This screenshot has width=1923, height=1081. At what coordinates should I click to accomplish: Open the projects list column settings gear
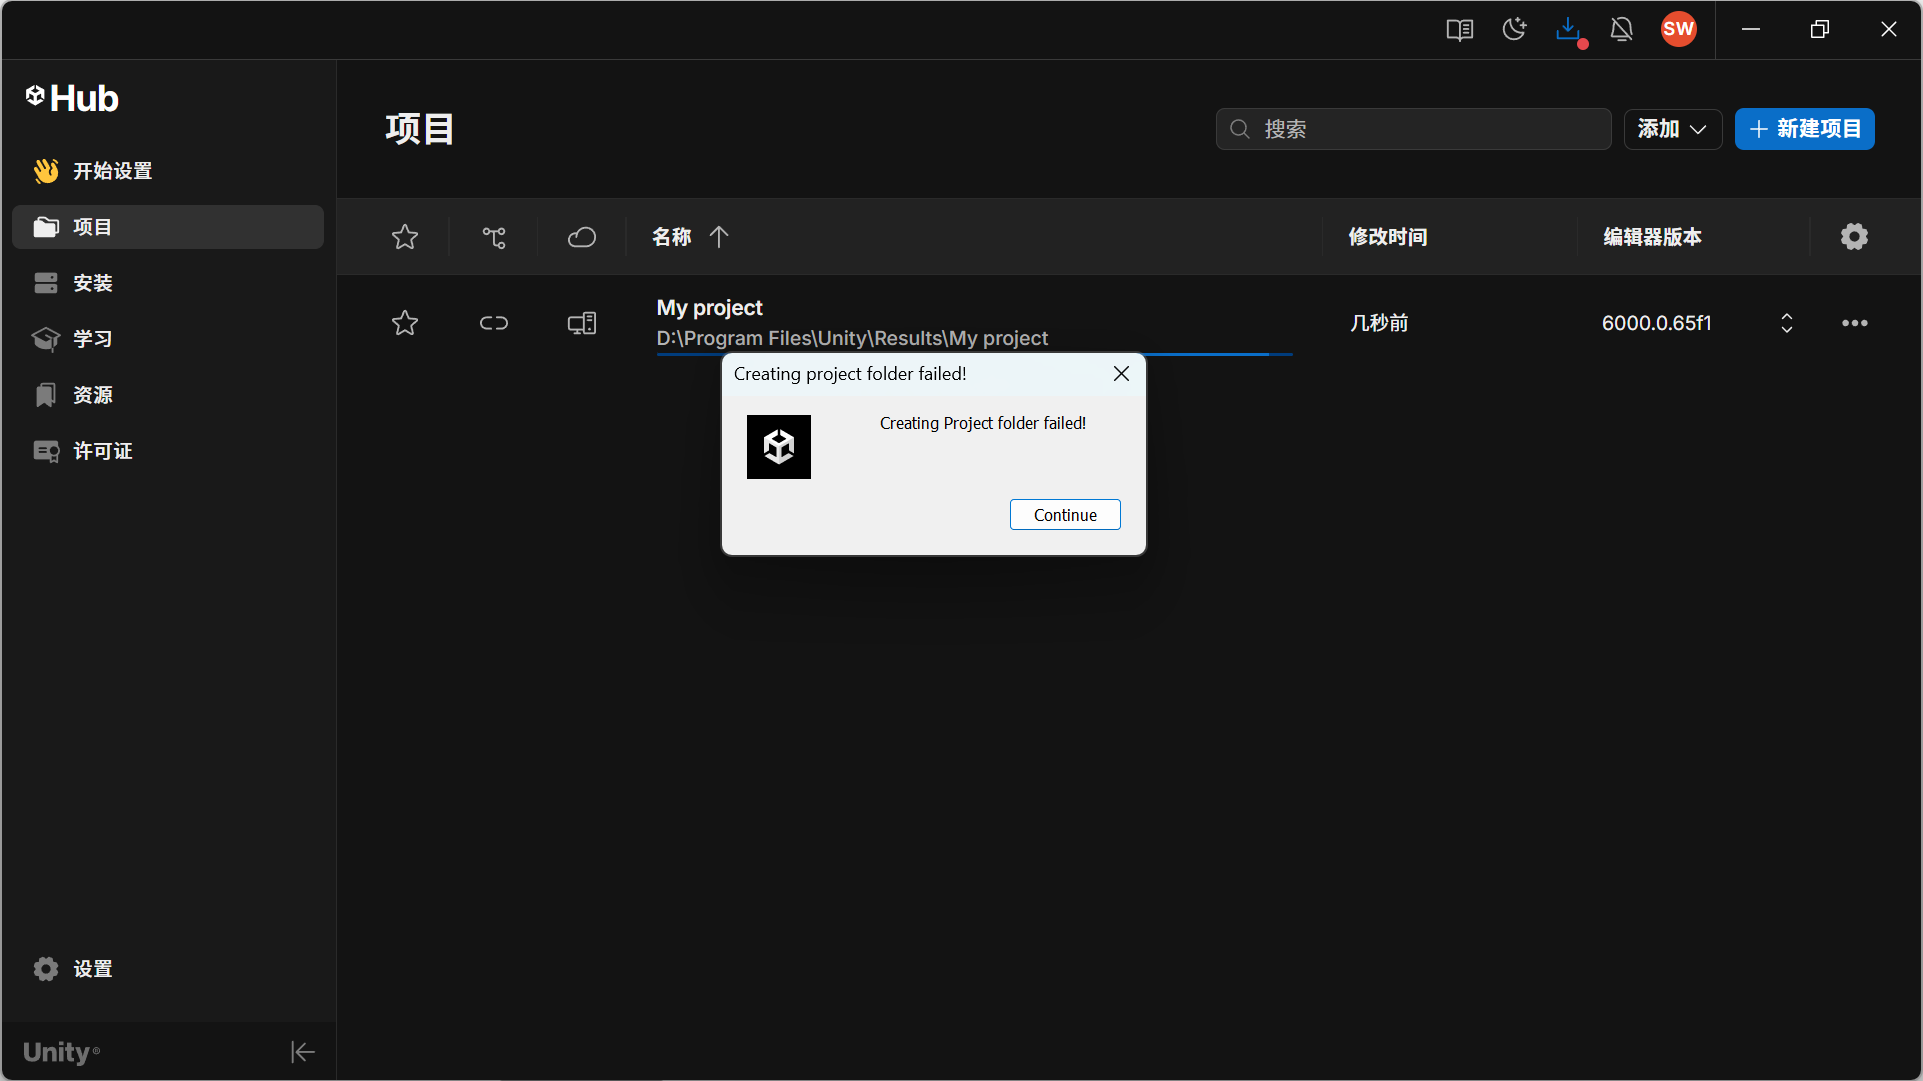1854,237
